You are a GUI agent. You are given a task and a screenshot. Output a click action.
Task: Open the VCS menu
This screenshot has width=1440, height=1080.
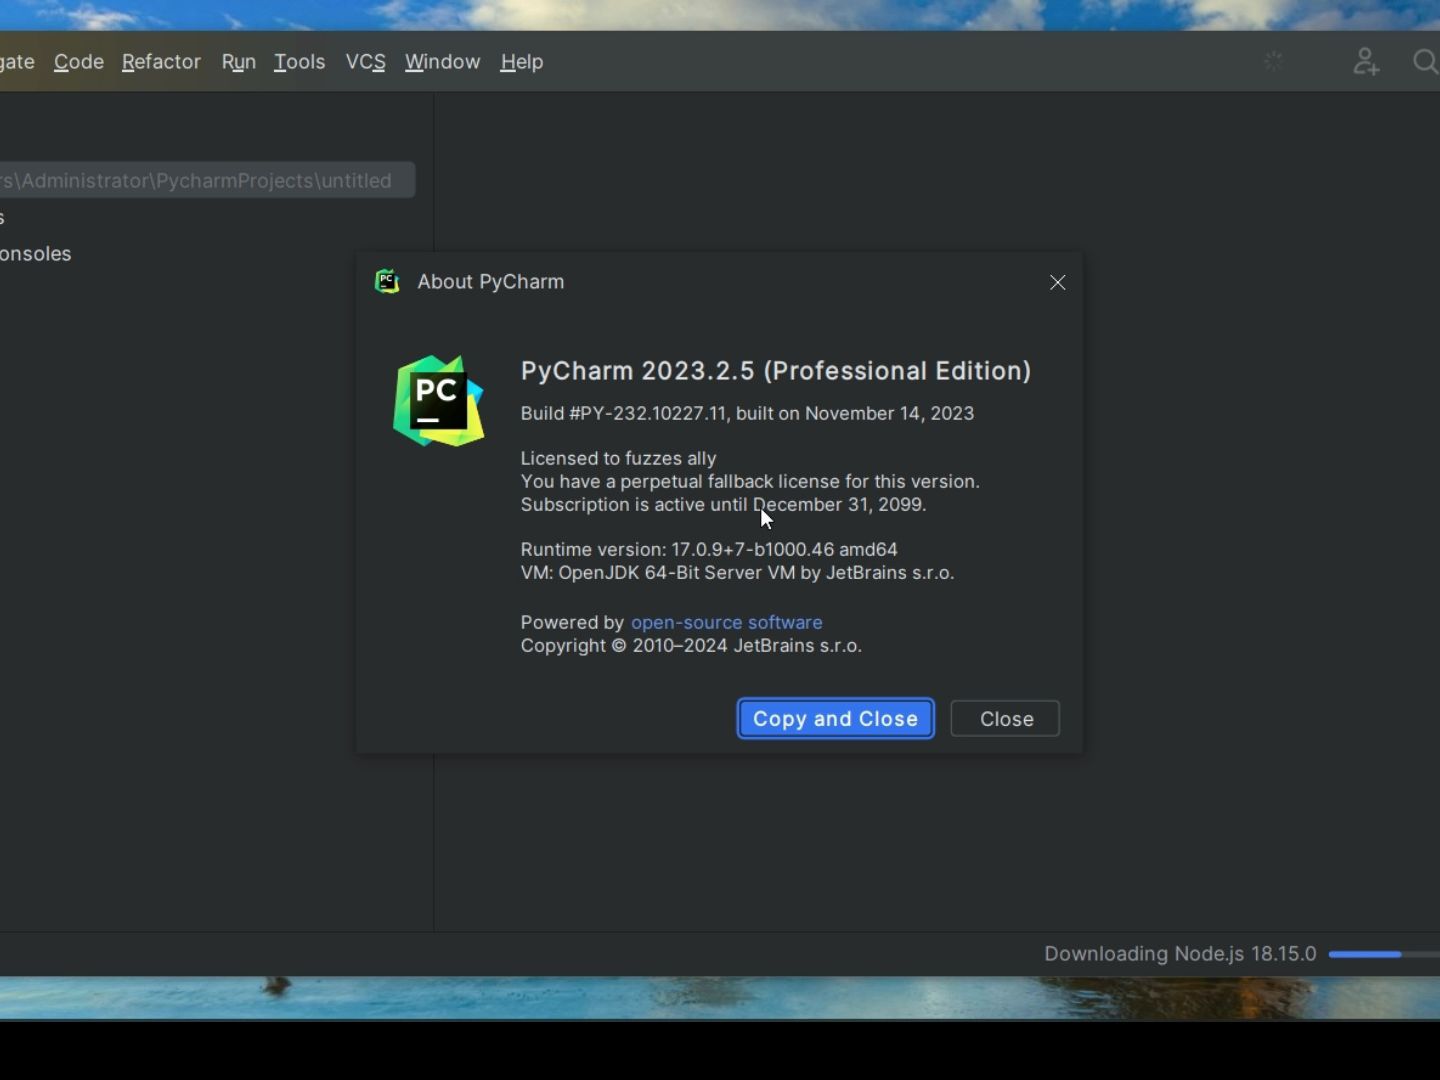[365, 62]
